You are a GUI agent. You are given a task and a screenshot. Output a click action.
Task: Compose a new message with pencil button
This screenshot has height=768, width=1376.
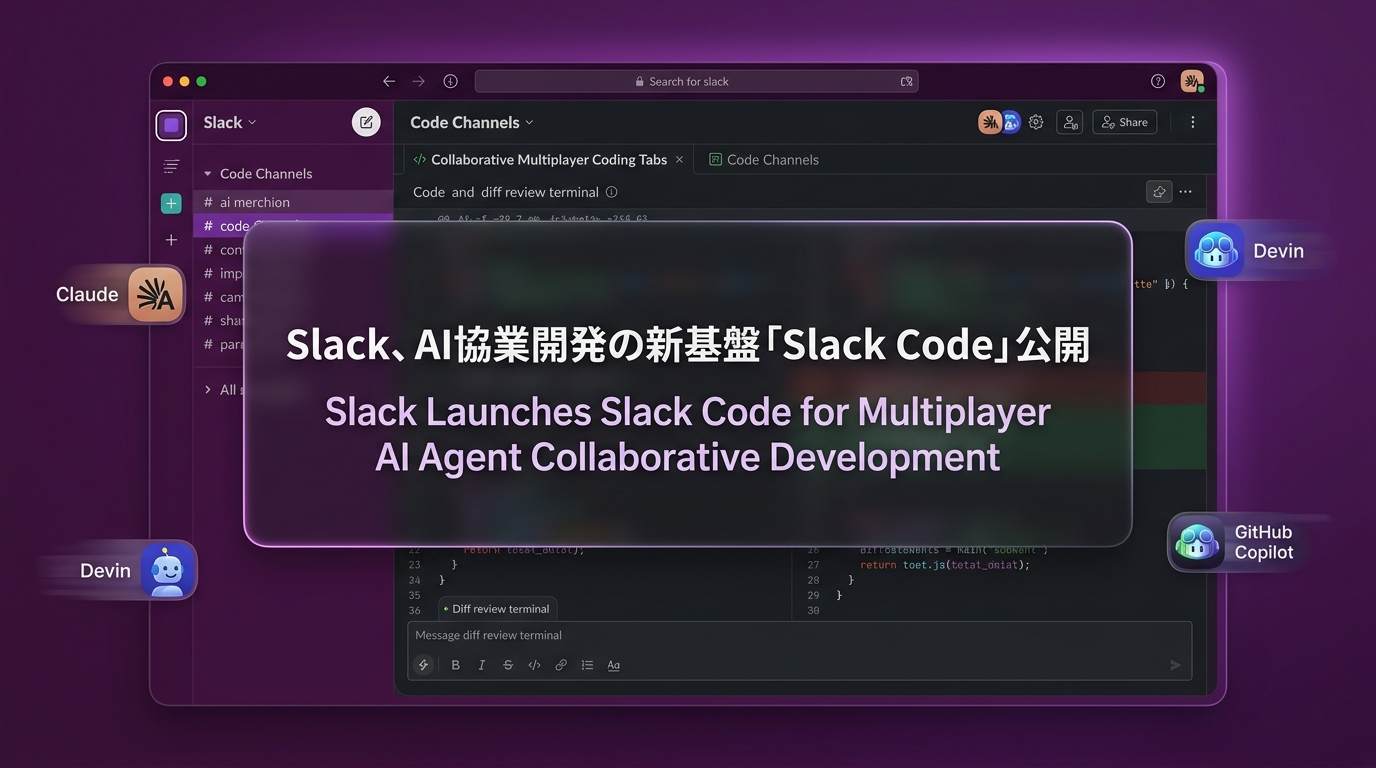(x=366, y=122)
